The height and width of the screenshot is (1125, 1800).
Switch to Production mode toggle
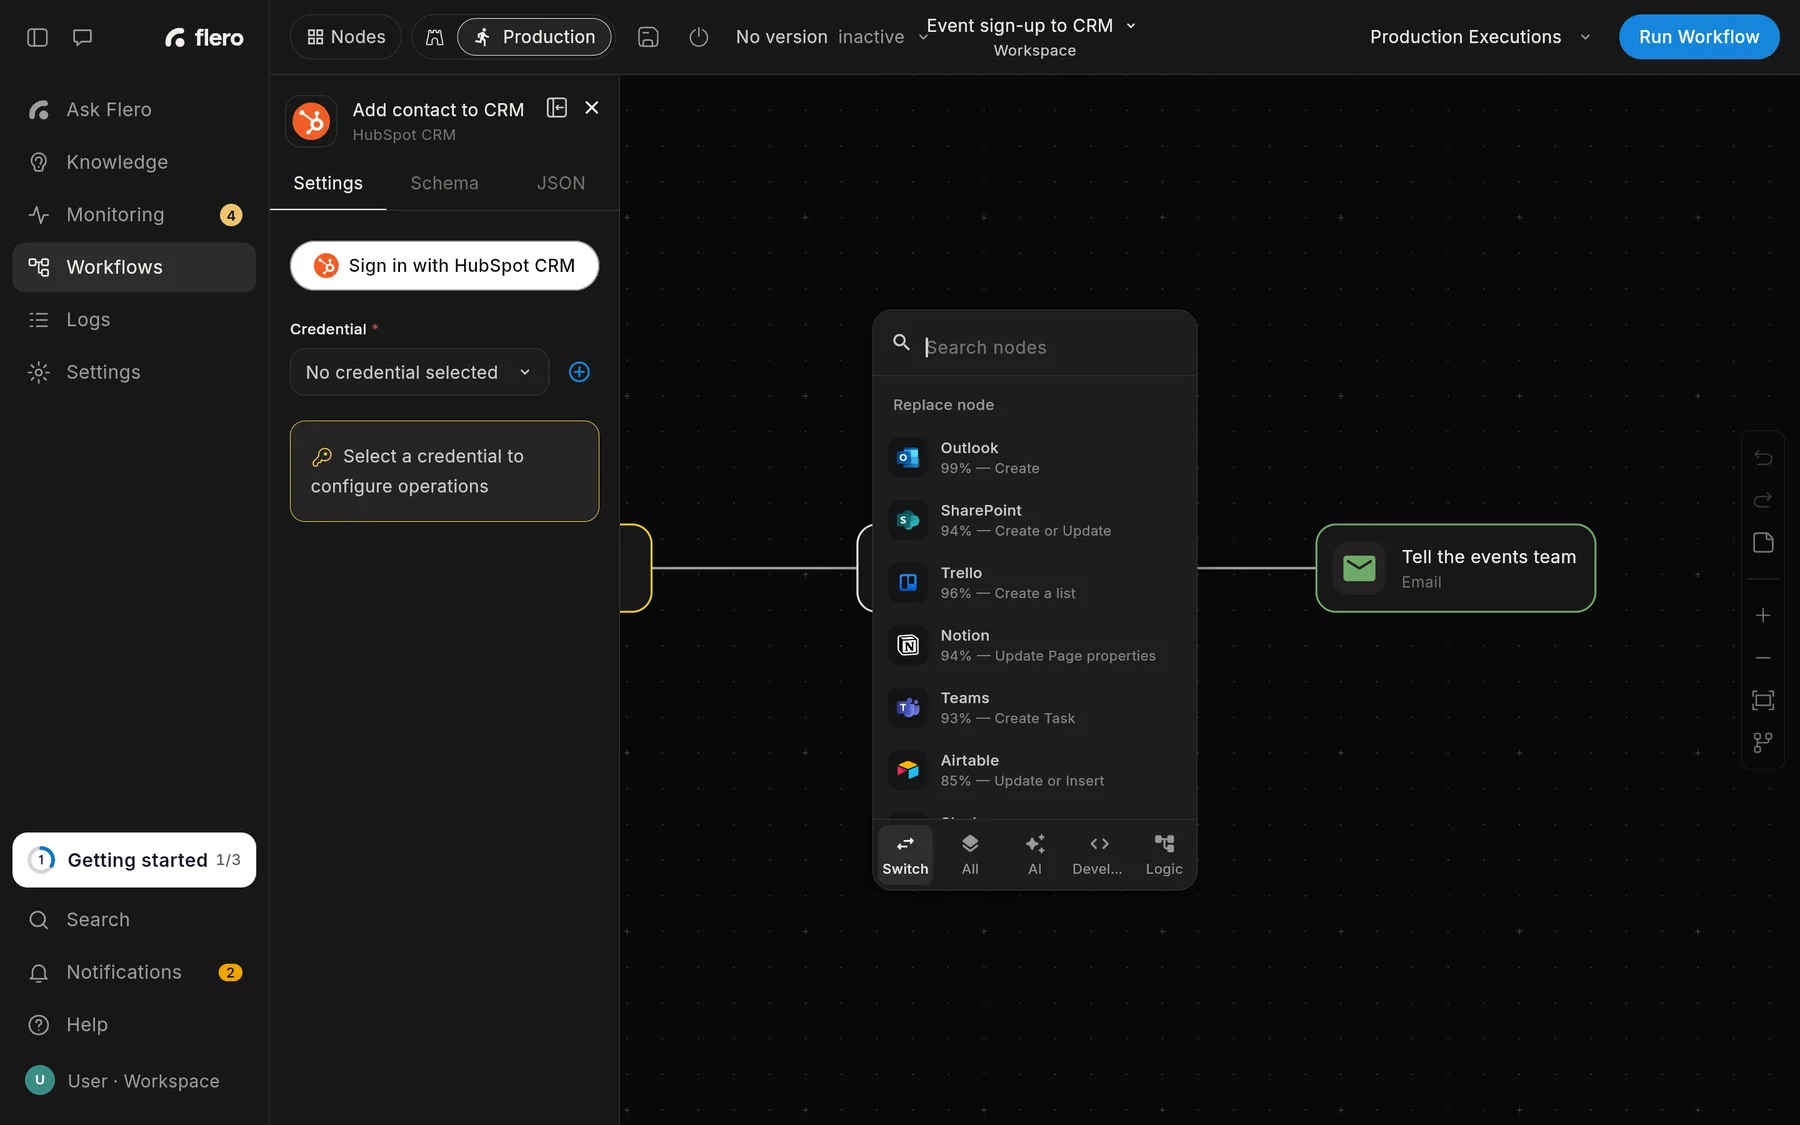534,37
